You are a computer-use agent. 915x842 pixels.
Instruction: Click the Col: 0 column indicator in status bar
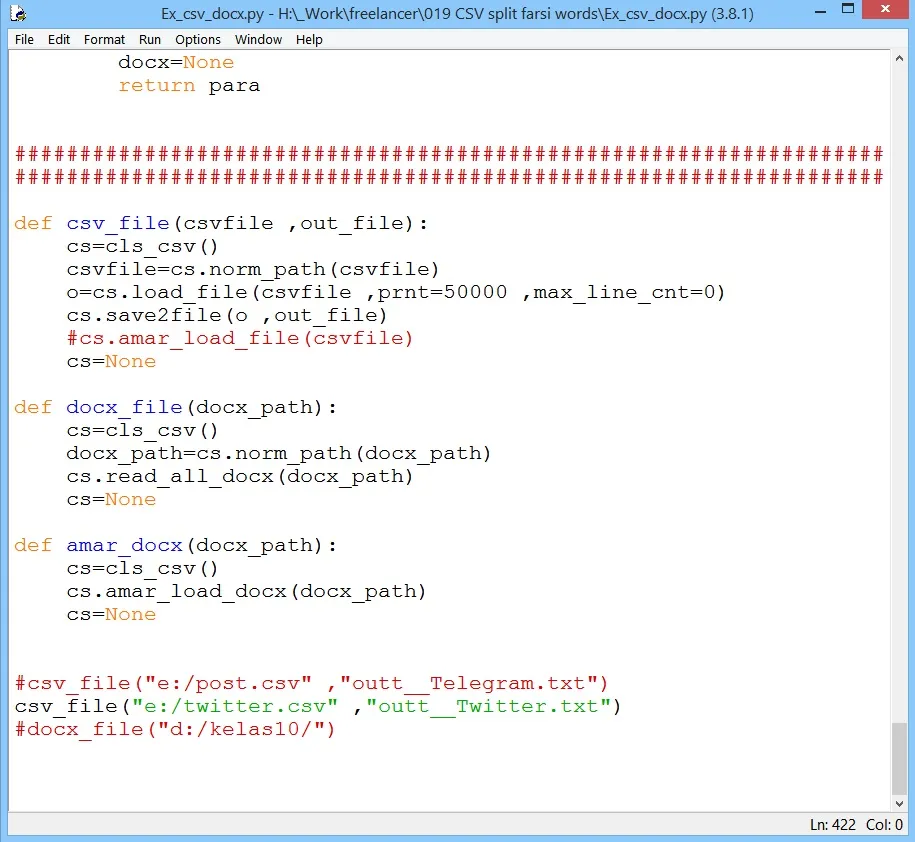tap(884, 825)
